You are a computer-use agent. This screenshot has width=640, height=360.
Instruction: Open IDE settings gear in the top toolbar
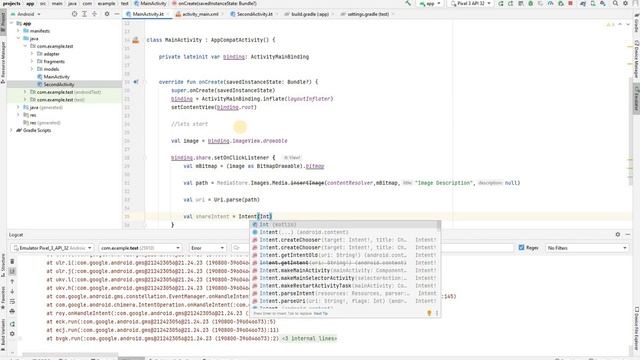(625, 3)
